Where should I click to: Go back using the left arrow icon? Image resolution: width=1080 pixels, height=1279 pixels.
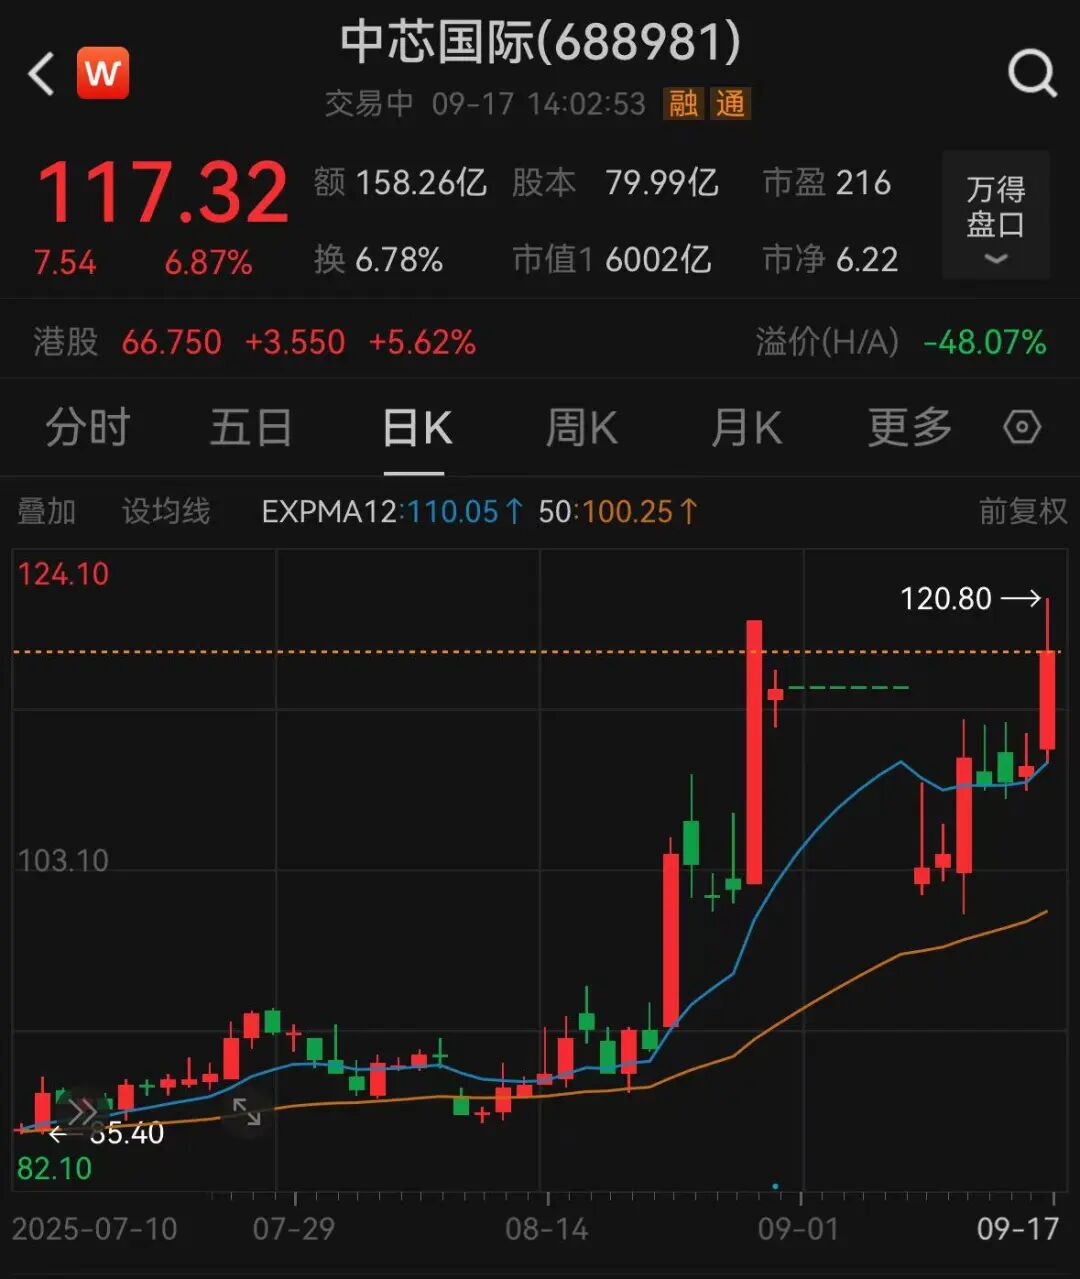(41, 75)
